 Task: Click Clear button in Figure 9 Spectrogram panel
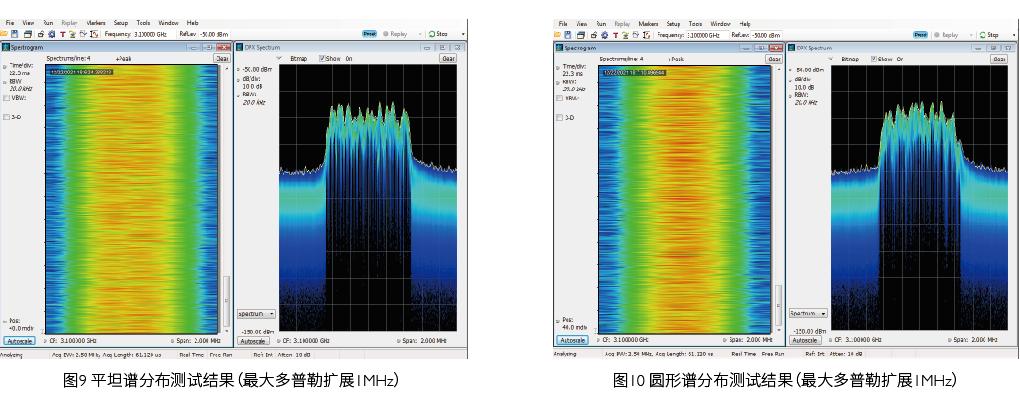pyautogui.click(x=222, y=59)
